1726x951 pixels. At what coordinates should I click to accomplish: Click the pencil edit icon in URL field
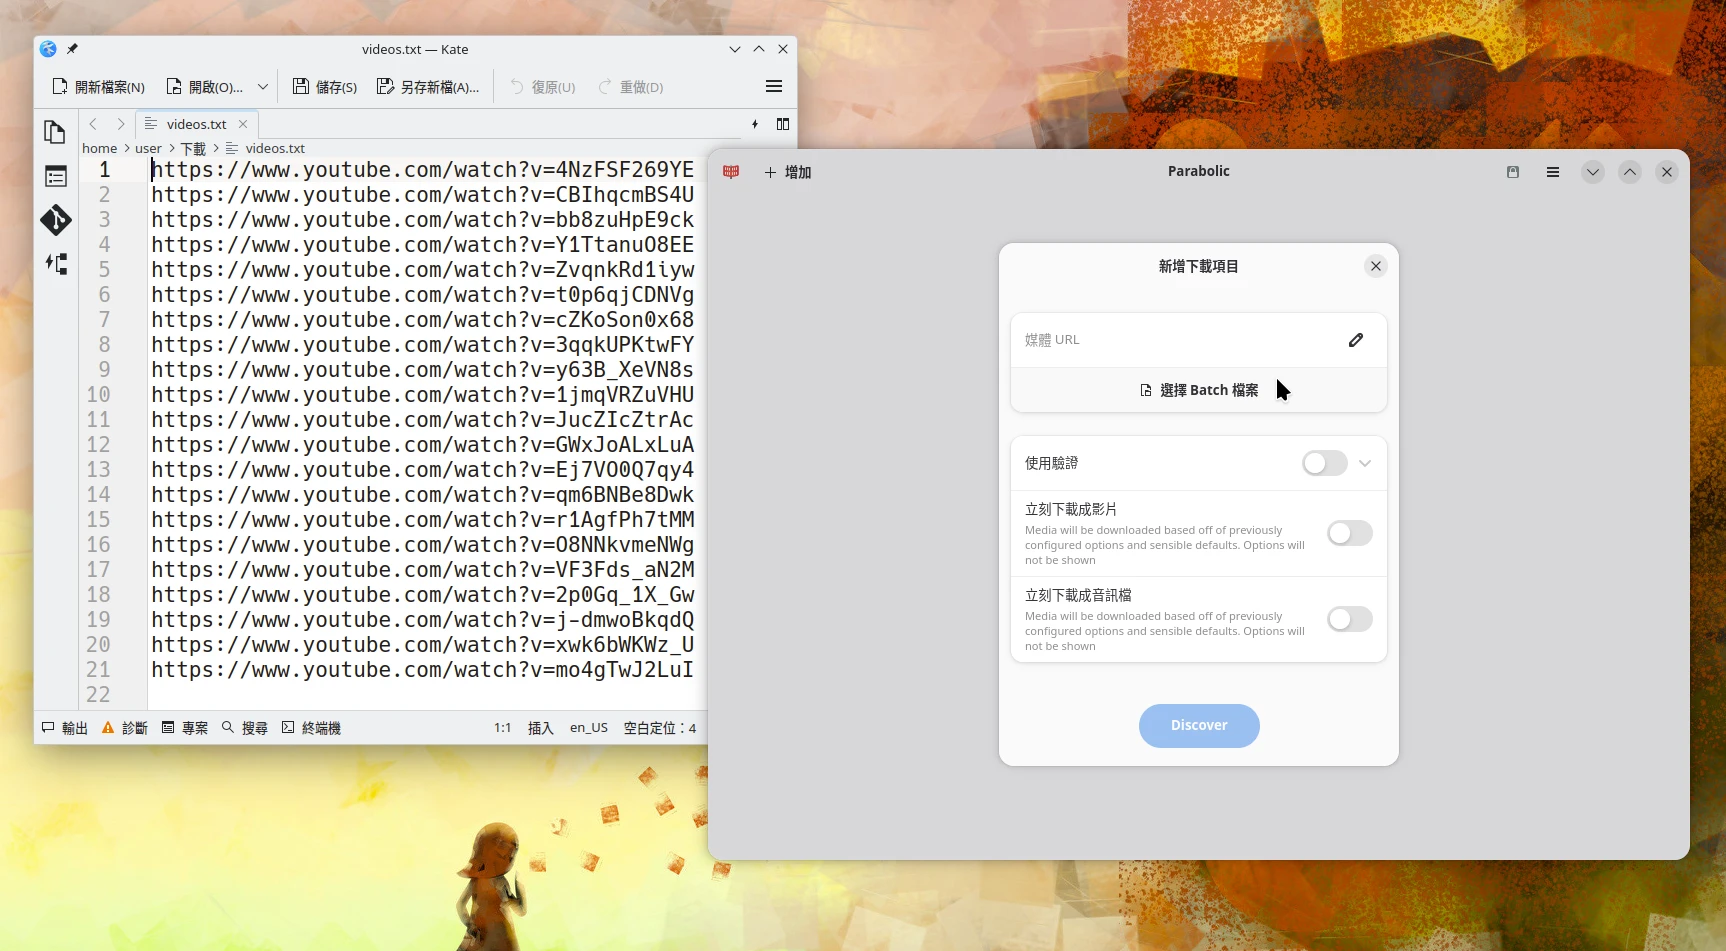click(1356, 340)
